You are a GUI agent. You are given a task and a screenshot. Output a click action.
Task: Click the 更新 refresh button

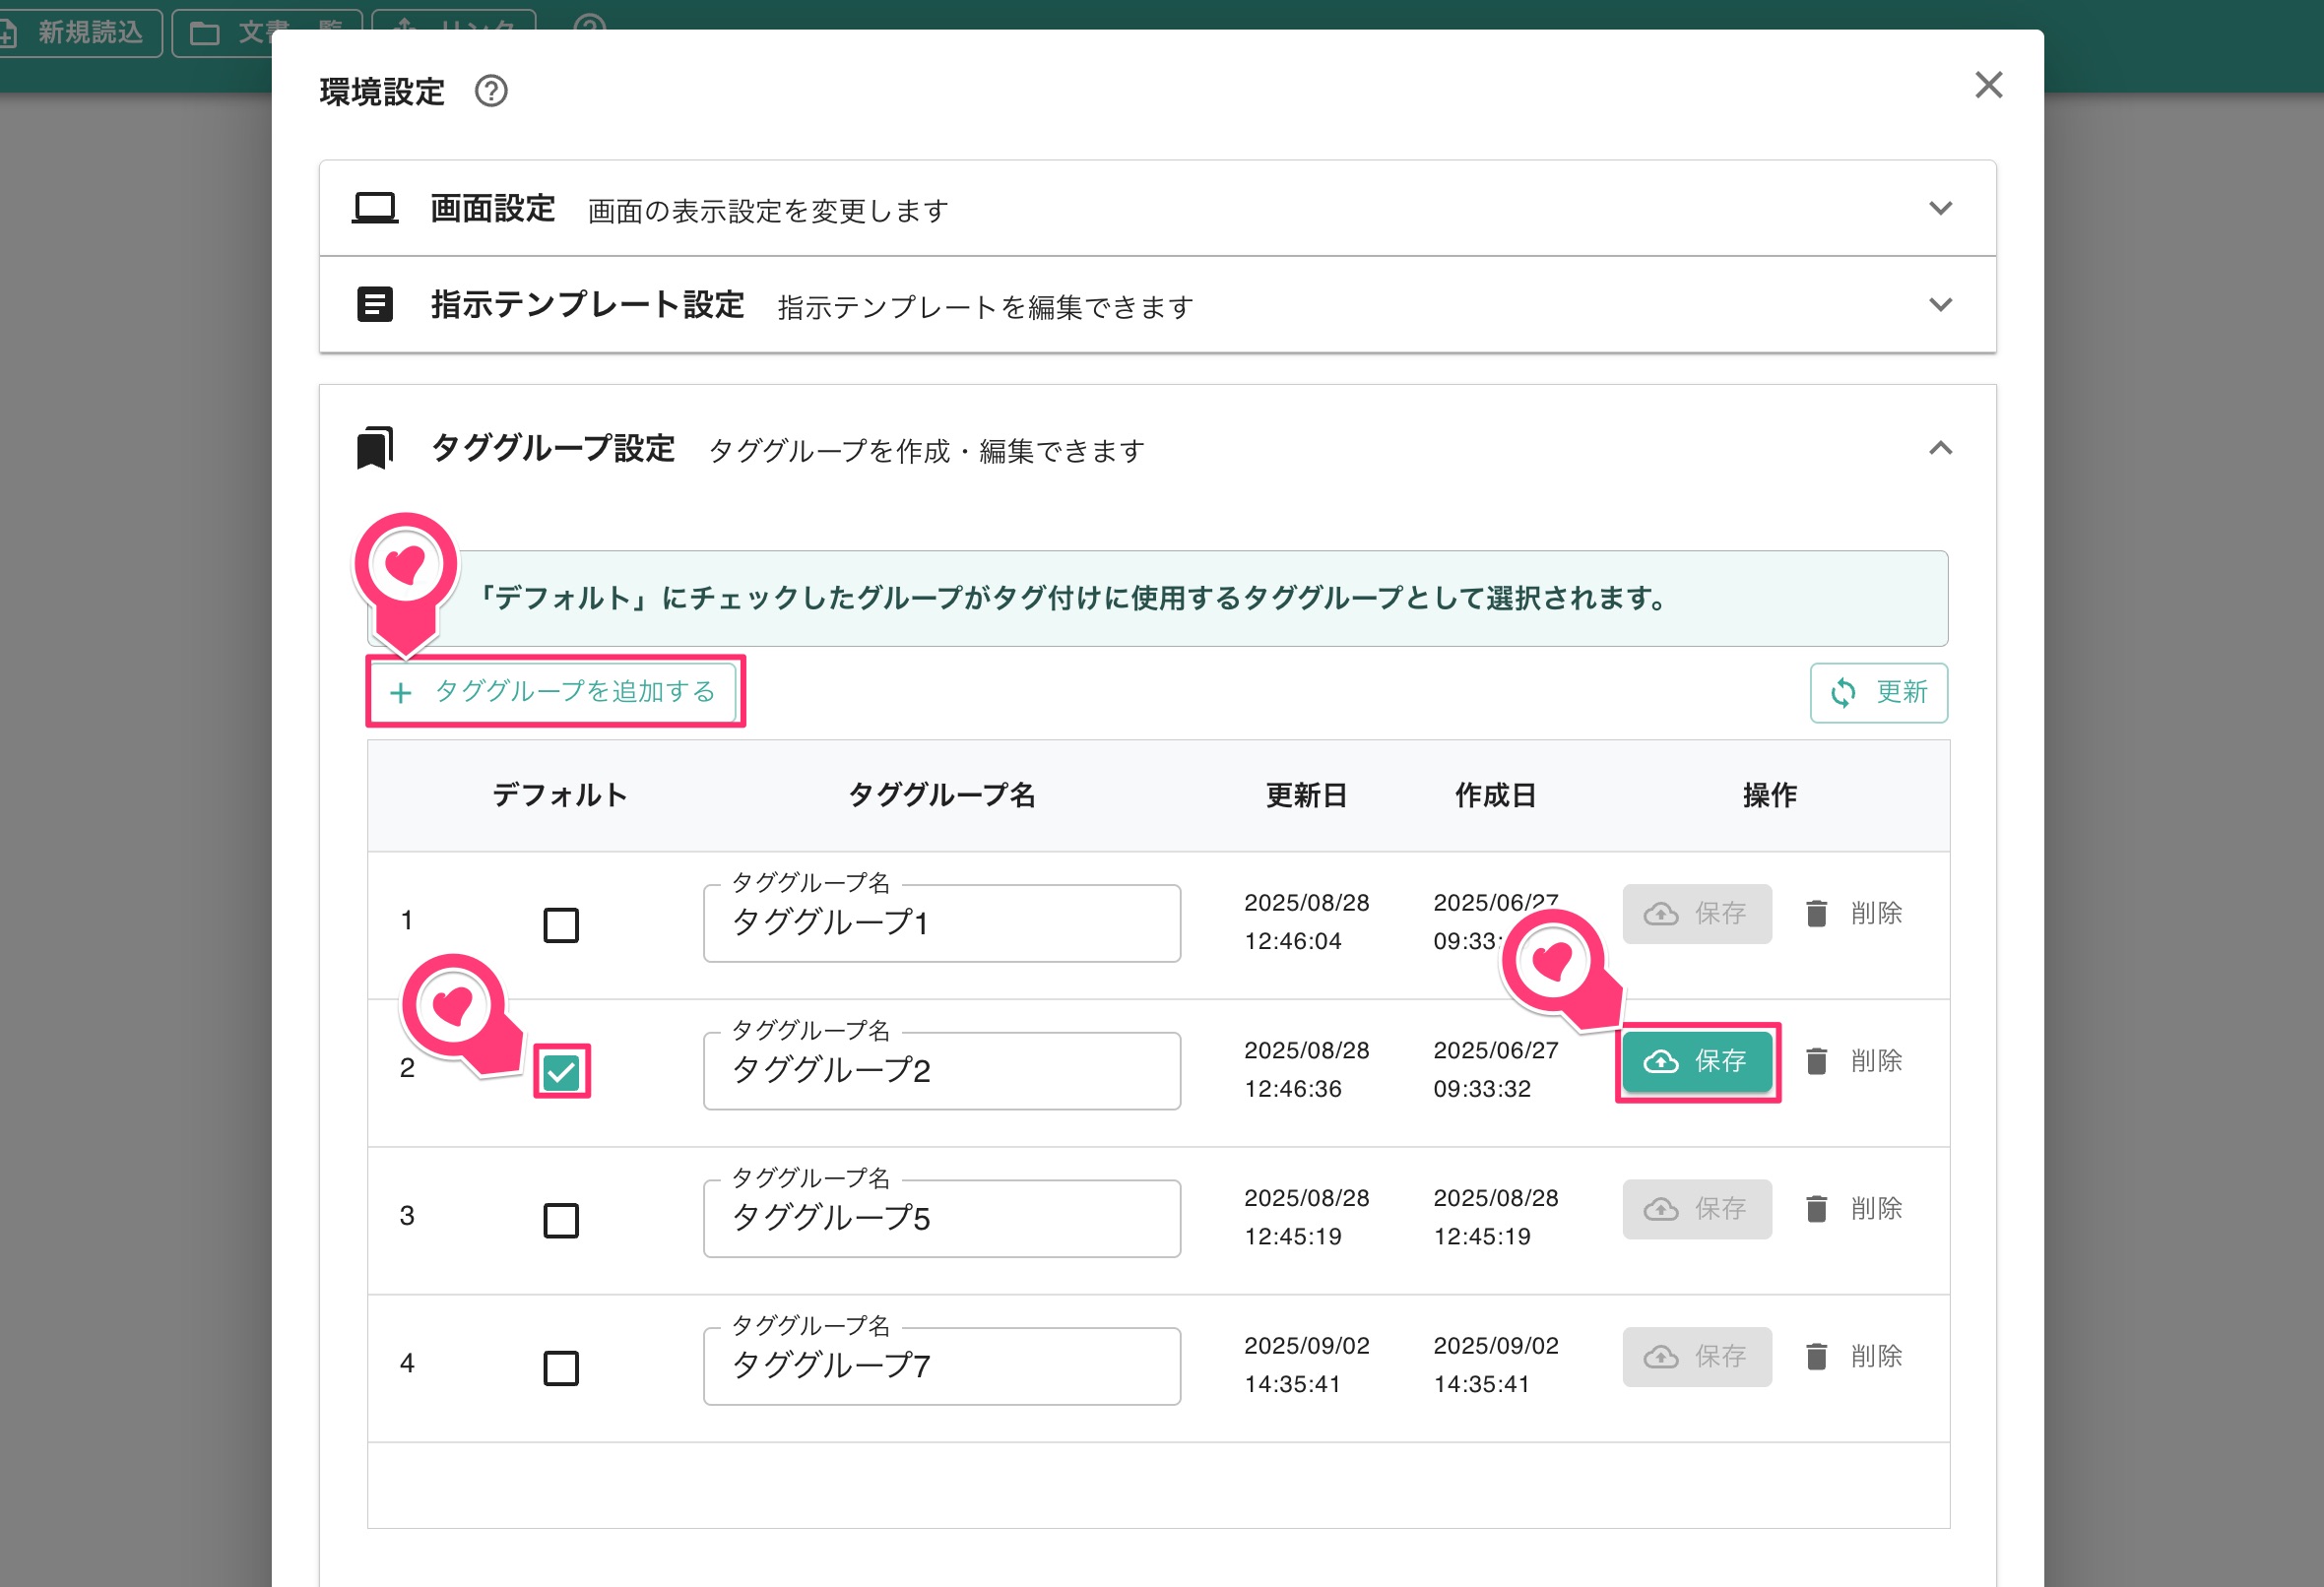pos(1878,692)
